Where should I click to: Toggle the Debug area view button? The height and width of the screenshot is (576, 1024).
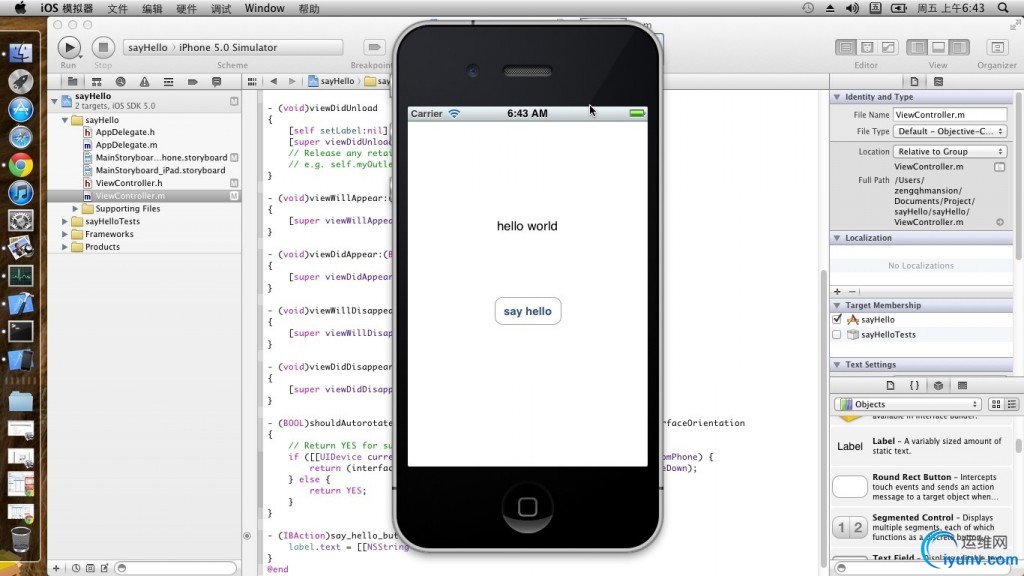pos(938,48)
